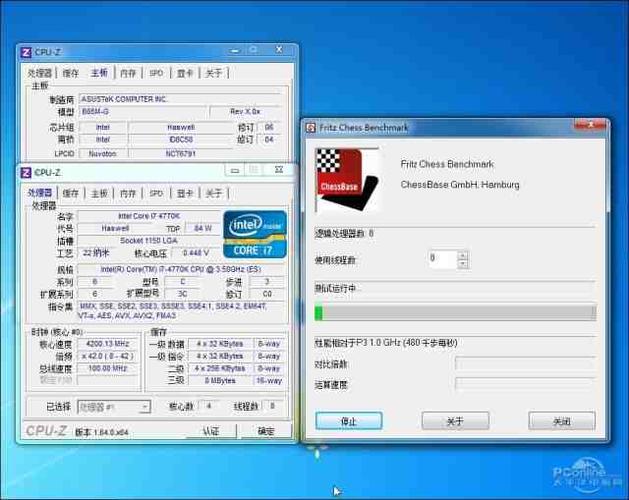
Task: Click the 0.448 V core voltage value
Action: [196, 253]
